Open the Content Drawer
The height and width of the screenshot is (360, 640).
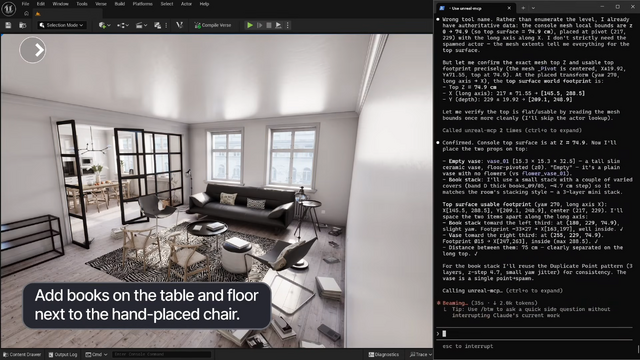point(22,354)
